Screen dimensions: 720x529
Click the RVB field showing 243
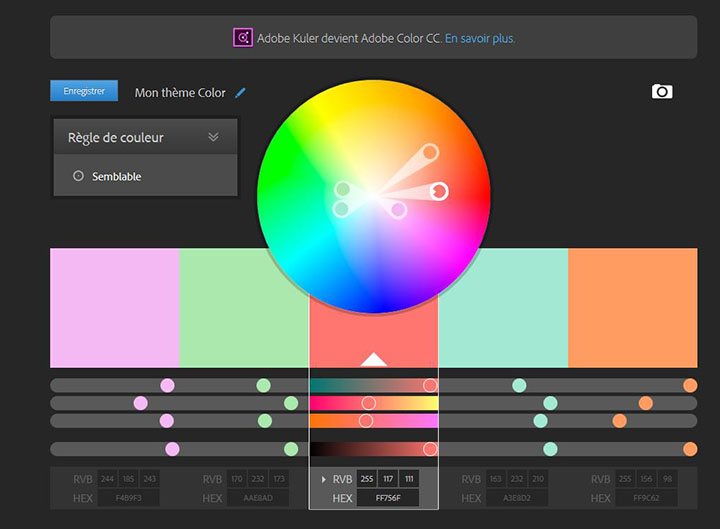[x=150, y=479]
